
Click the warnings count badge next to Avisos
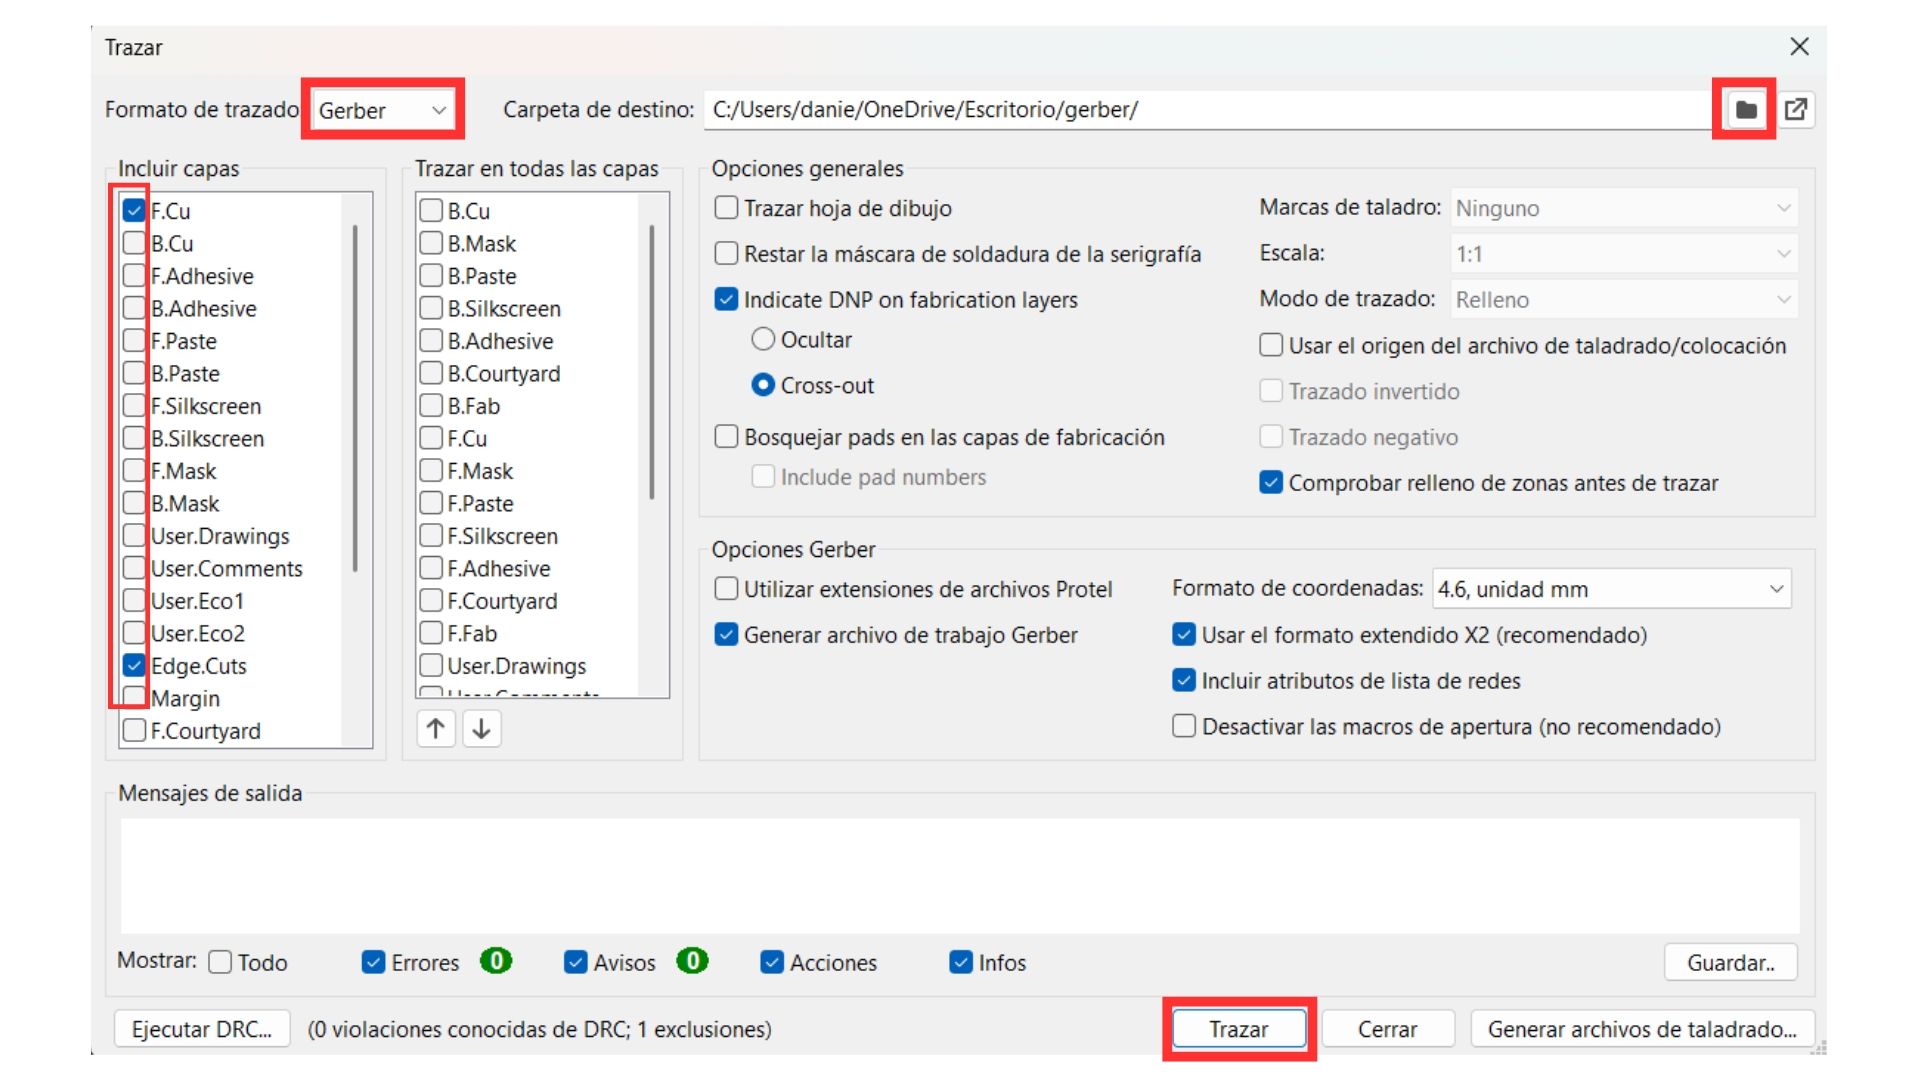click(692, 961)
